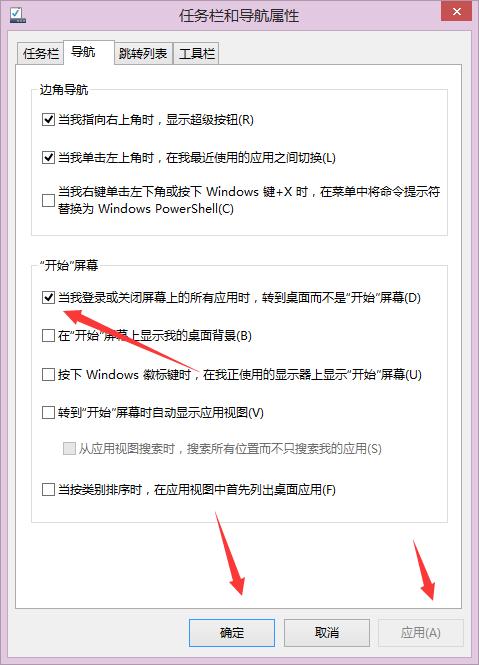Click the 边角导航 group label
The width and height of the screenshot is (479, 665).
pyautogui.click(x=64, y=90)
